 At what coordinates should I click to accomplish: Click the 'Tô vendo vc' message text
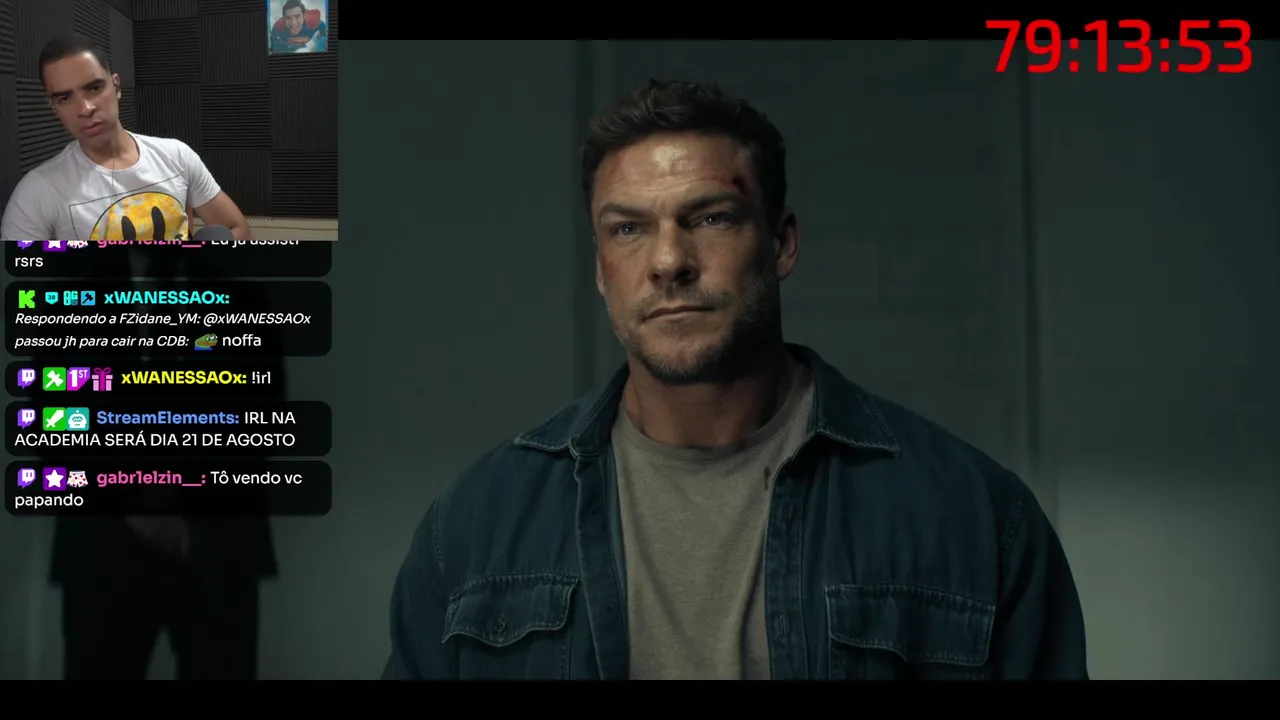(x=256, y=478)
